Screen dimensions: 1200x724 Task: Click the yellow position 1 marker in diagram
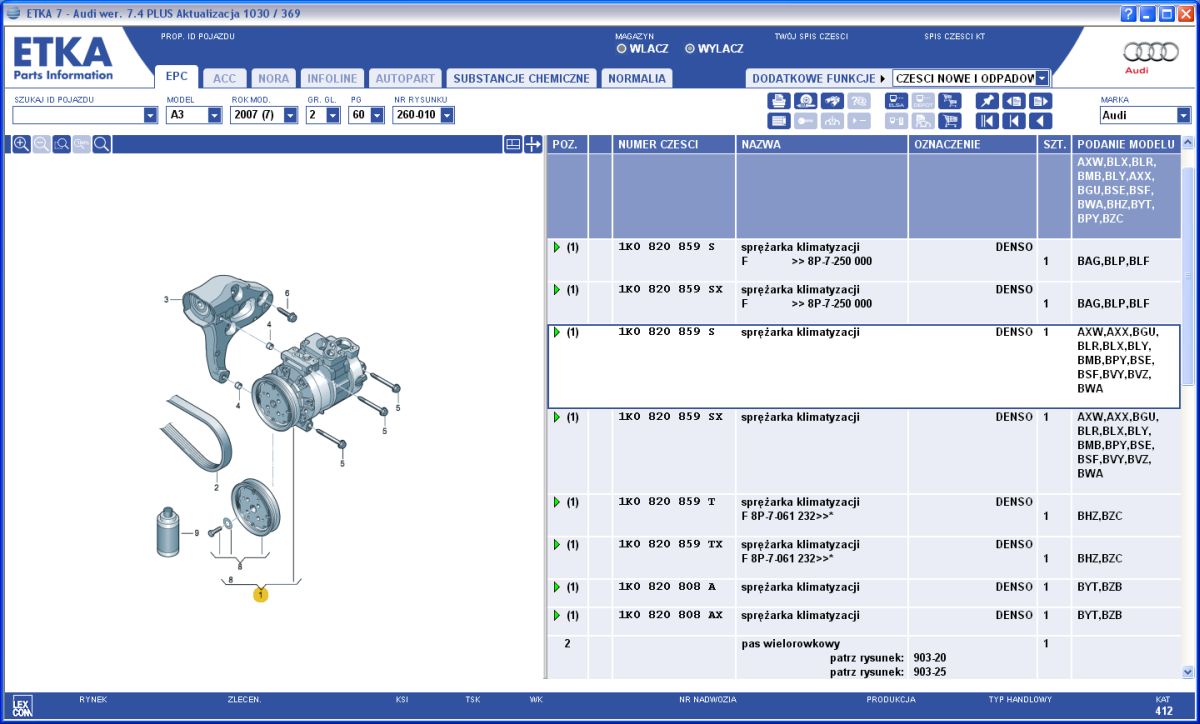coord(261,595)
